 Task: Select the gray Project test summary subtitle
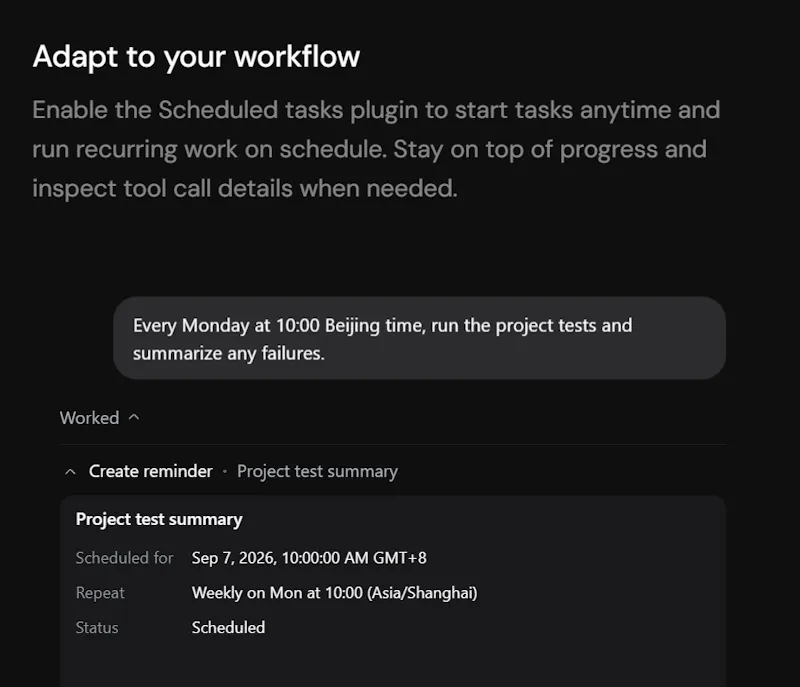coord(317,472)
